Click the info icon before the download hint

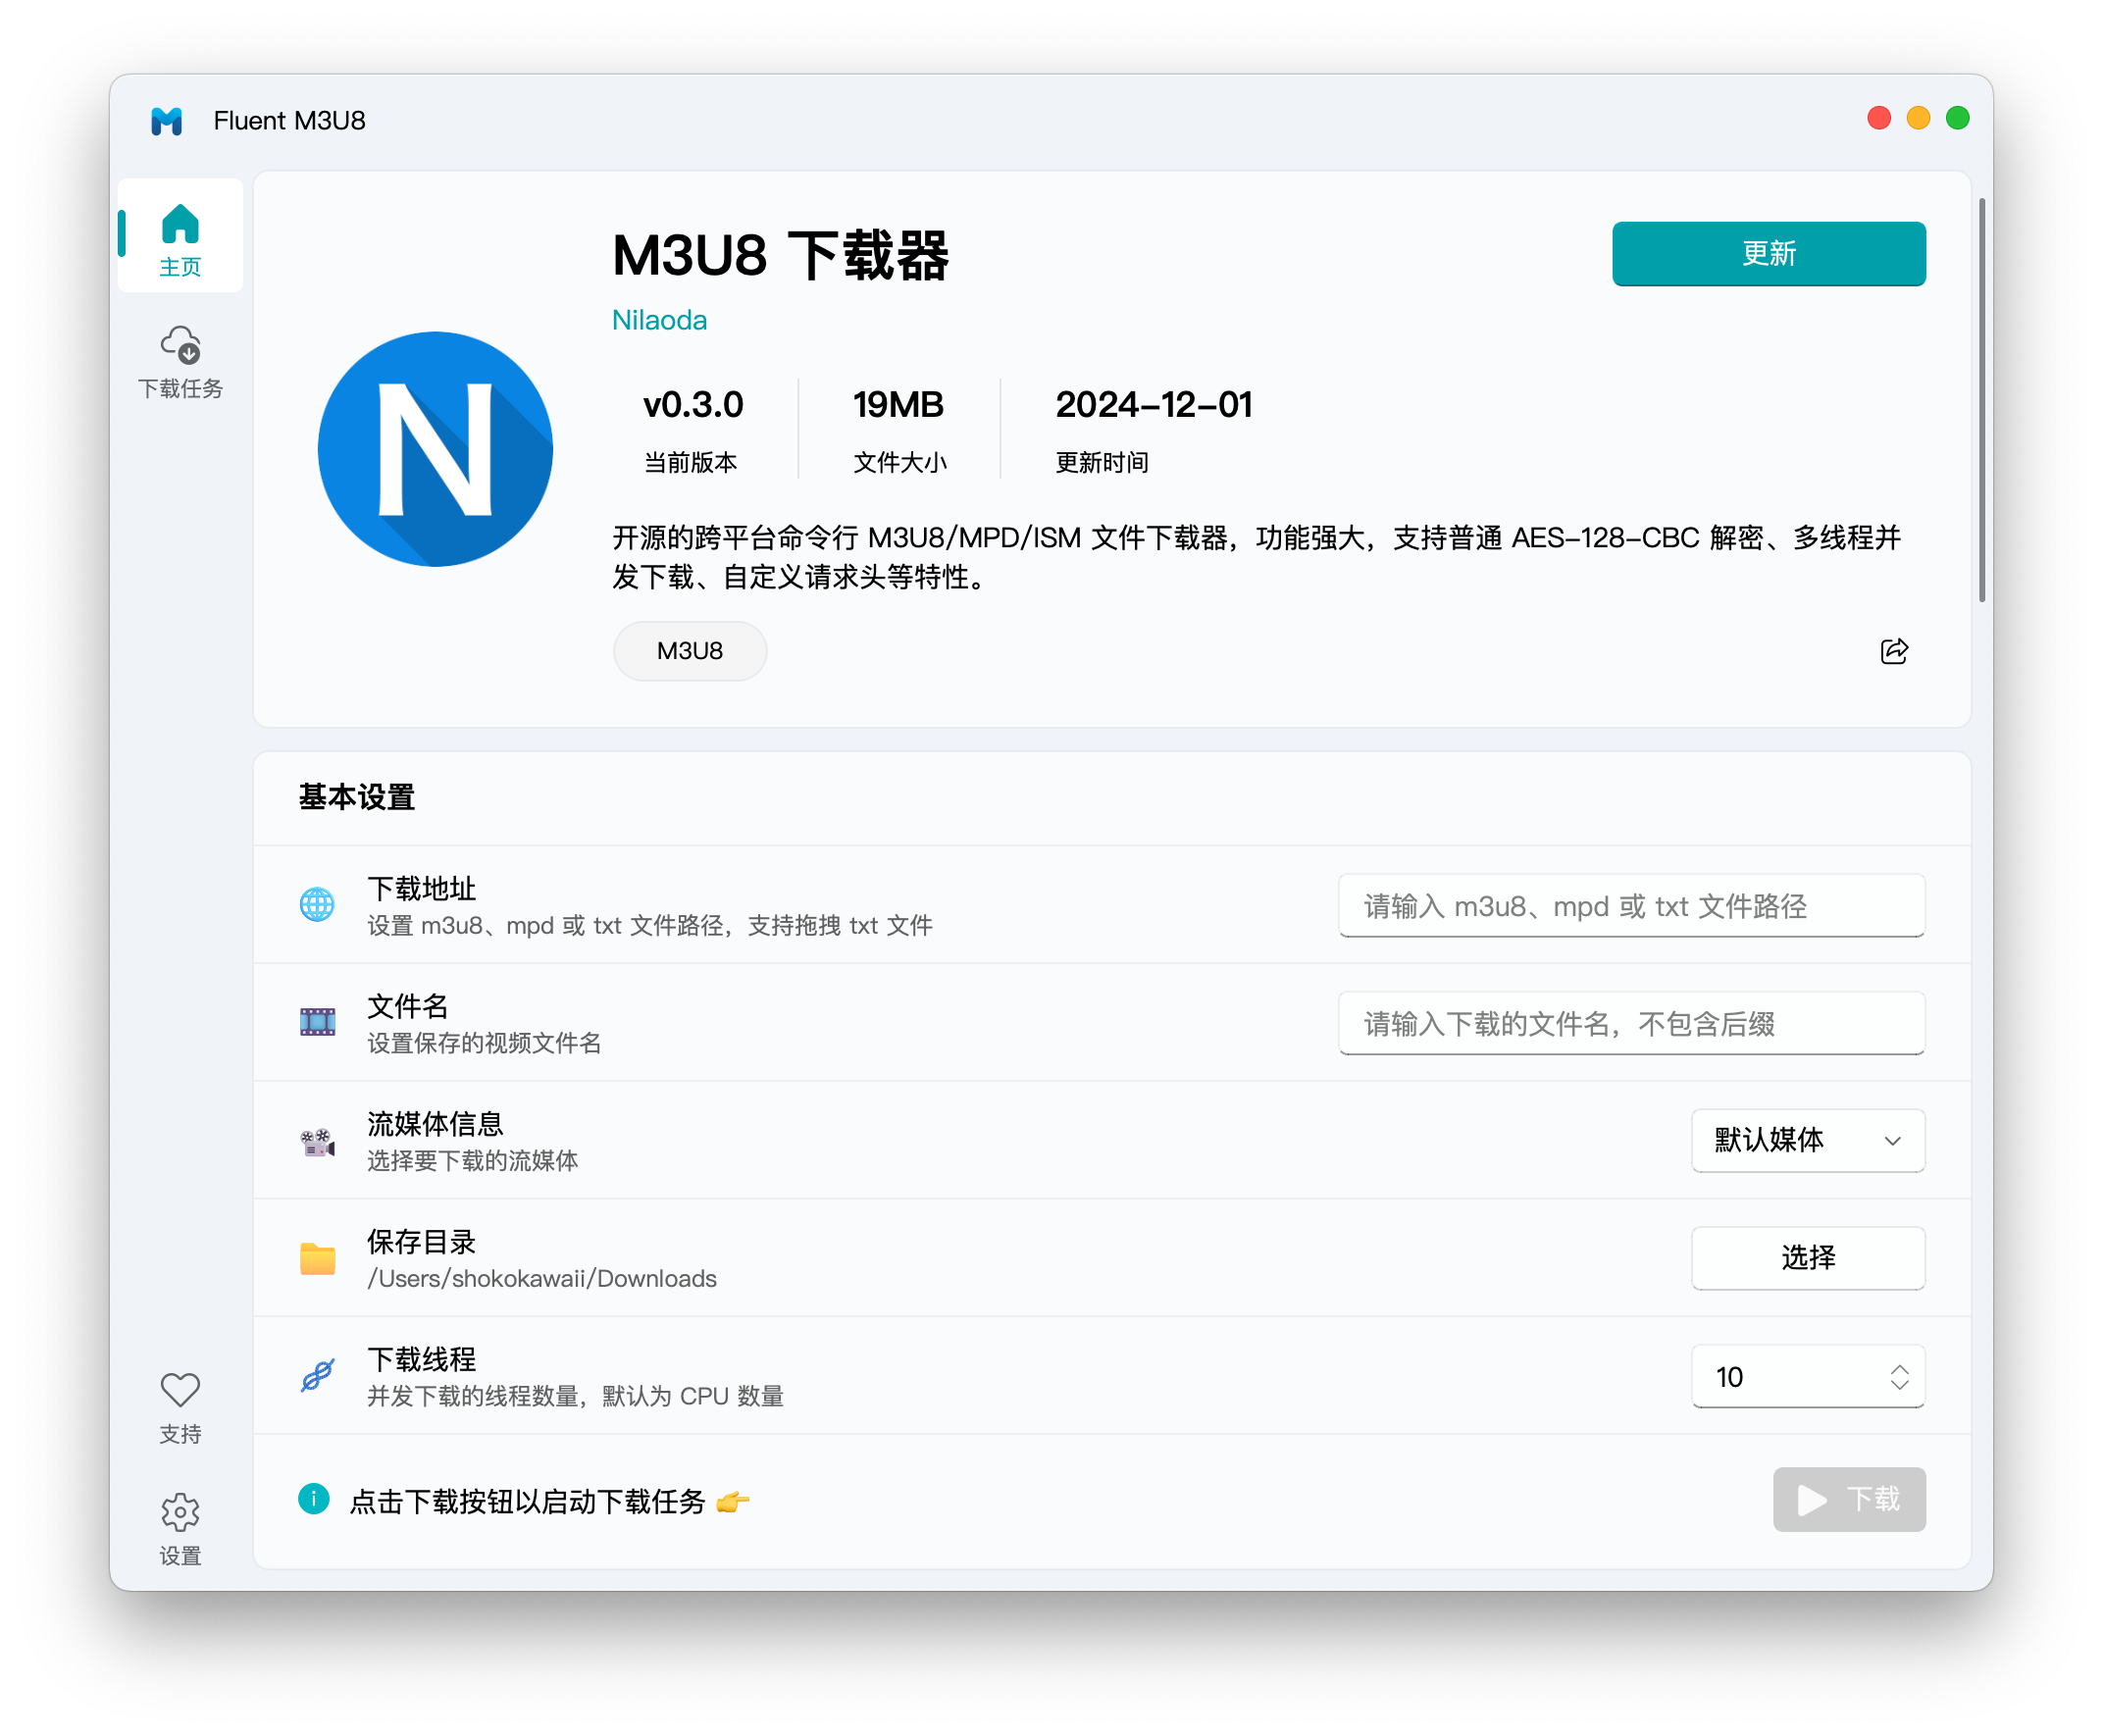pyautogui.click(x=316, y=1500)
